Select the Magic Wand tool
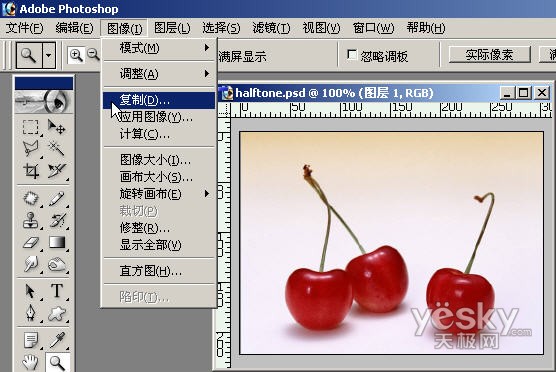The image size is (556, 372). coord(57,149)
